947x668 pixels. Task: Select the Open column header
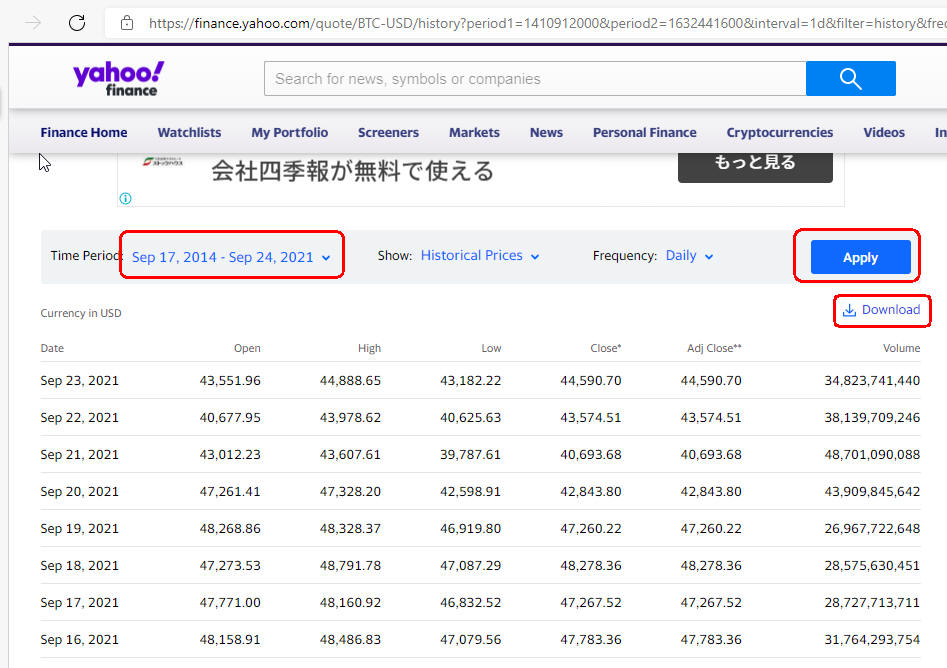[247, 348]
